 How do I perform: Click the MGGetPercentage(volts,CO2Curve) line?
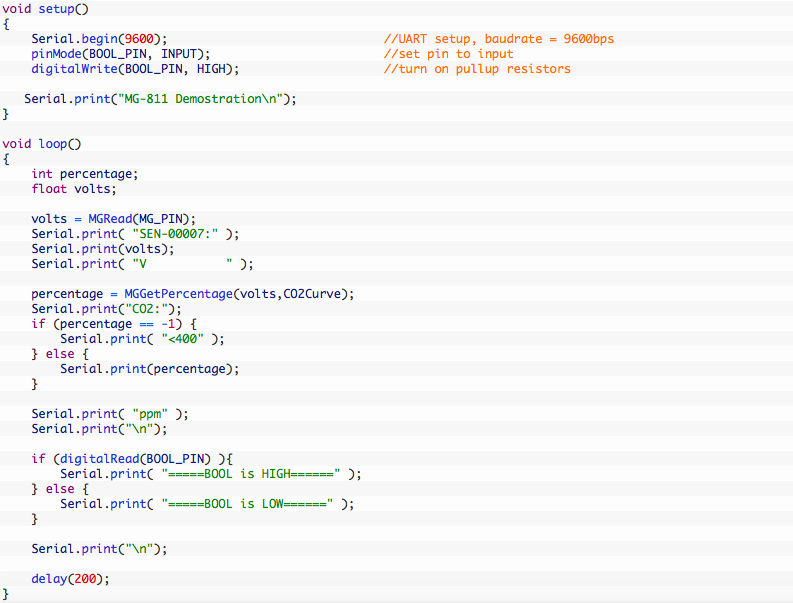193,294
